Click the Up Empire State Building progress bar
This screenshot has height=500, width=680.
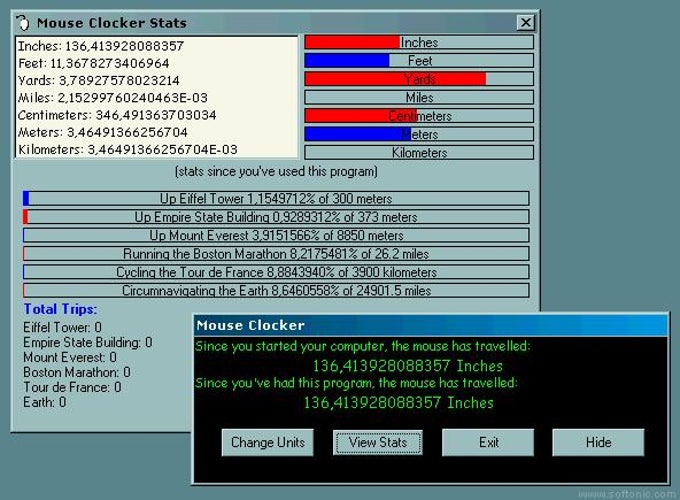276,217
